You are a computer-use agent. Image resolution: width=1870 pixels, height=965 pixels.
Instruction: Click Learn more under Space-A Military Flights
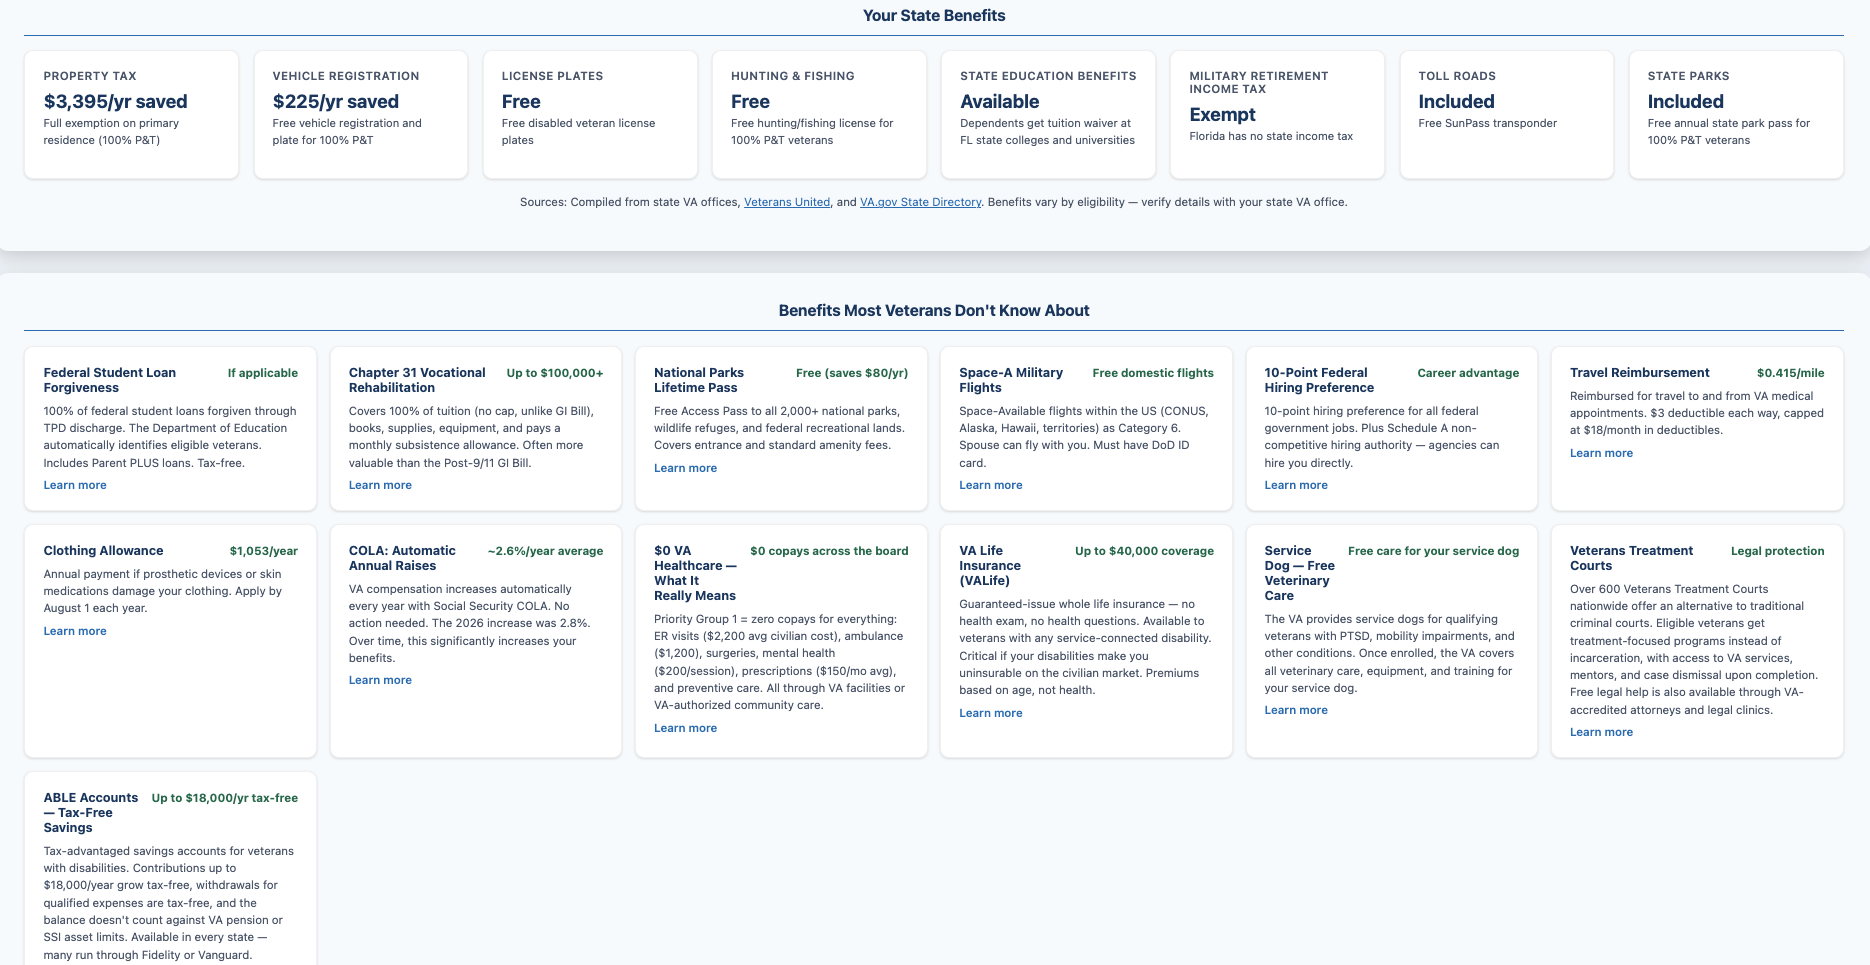pyautogui.click(x=990, y=485)
